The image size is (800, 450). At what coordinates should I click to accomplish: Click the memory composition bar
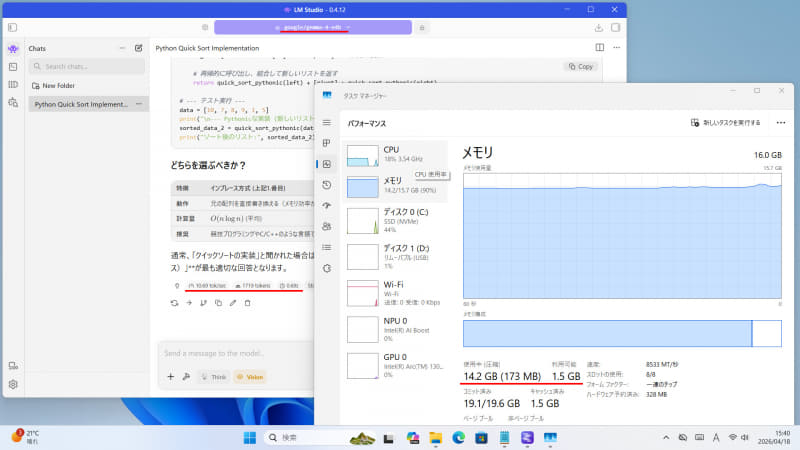pos(622,334)
